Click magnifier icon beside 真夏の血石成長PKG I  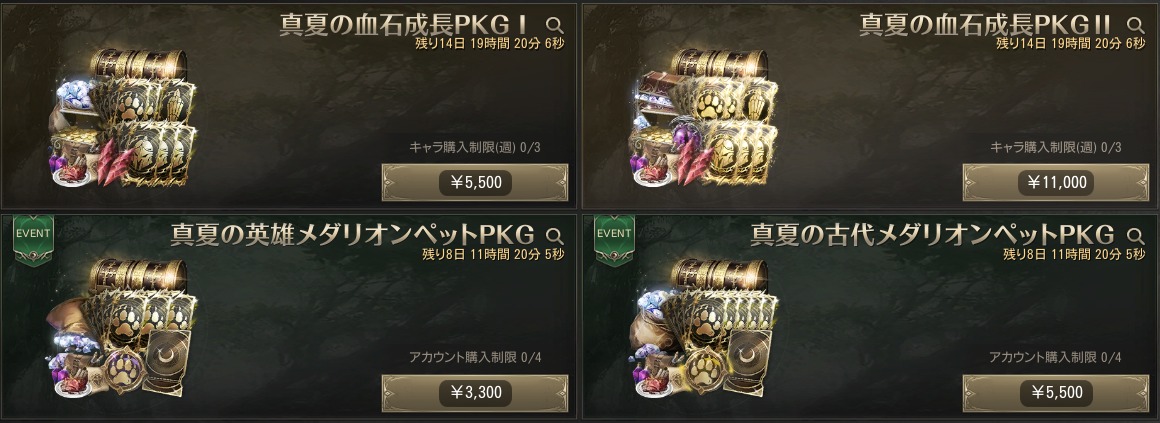pos(555,26)
